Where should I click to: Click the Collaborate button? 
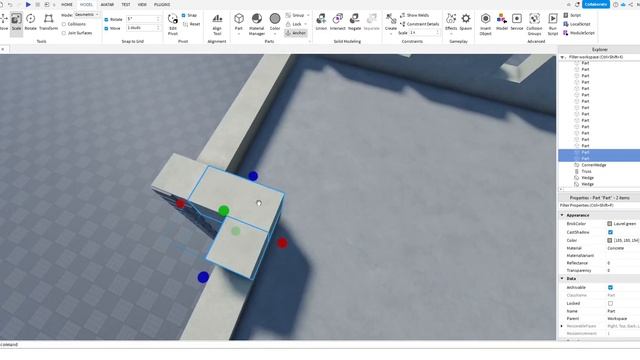(x=596, y=4)
